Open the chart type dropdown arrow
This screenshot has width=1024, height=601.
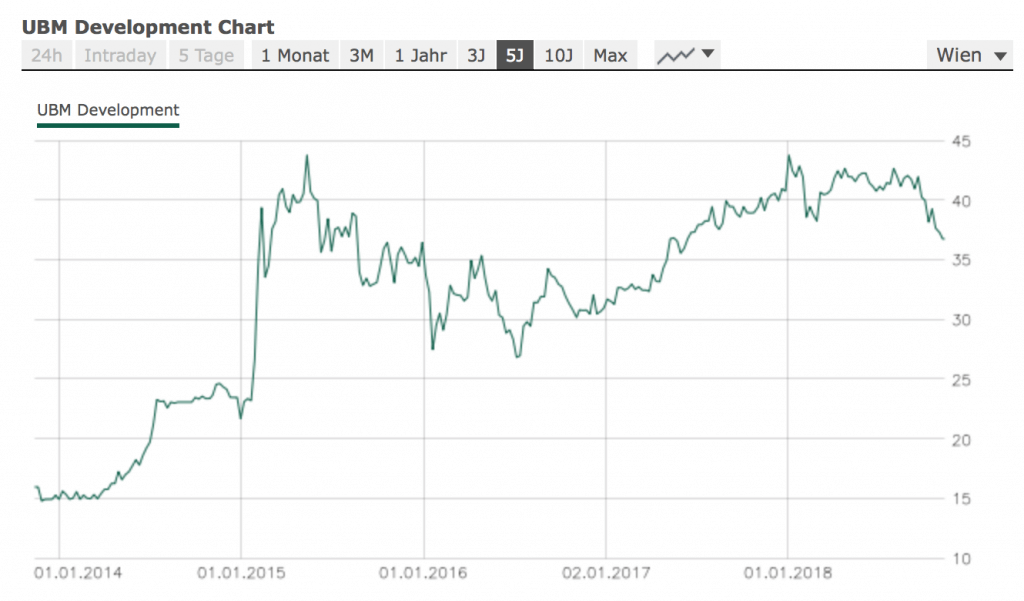tap(708, 54)
